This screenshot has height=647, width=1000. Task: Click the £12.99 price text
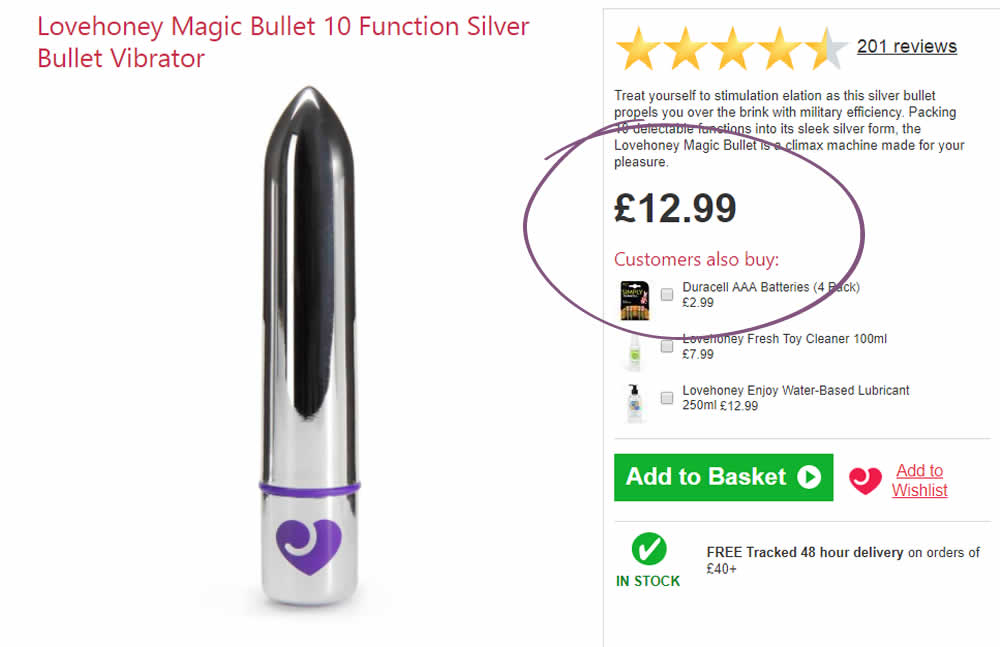(675, 208)
